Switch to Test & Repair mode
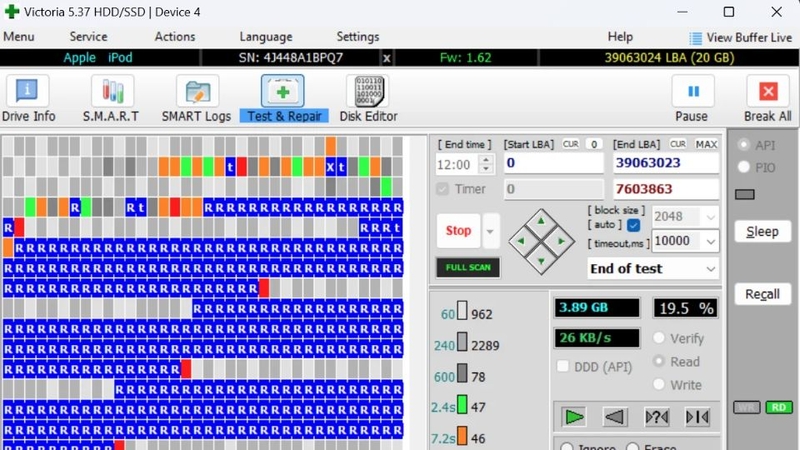 [284, 99]
